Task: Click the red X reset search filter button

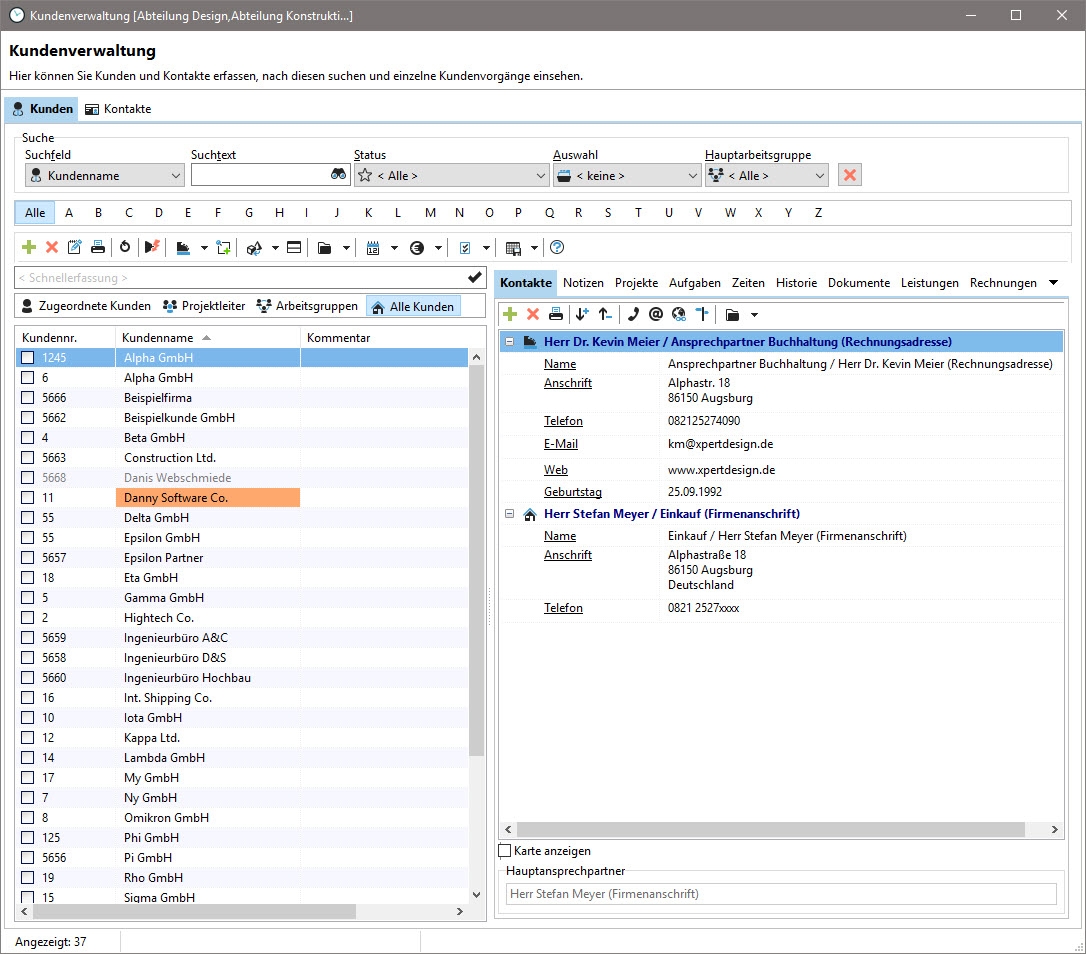Action: [x=850, y=175]
